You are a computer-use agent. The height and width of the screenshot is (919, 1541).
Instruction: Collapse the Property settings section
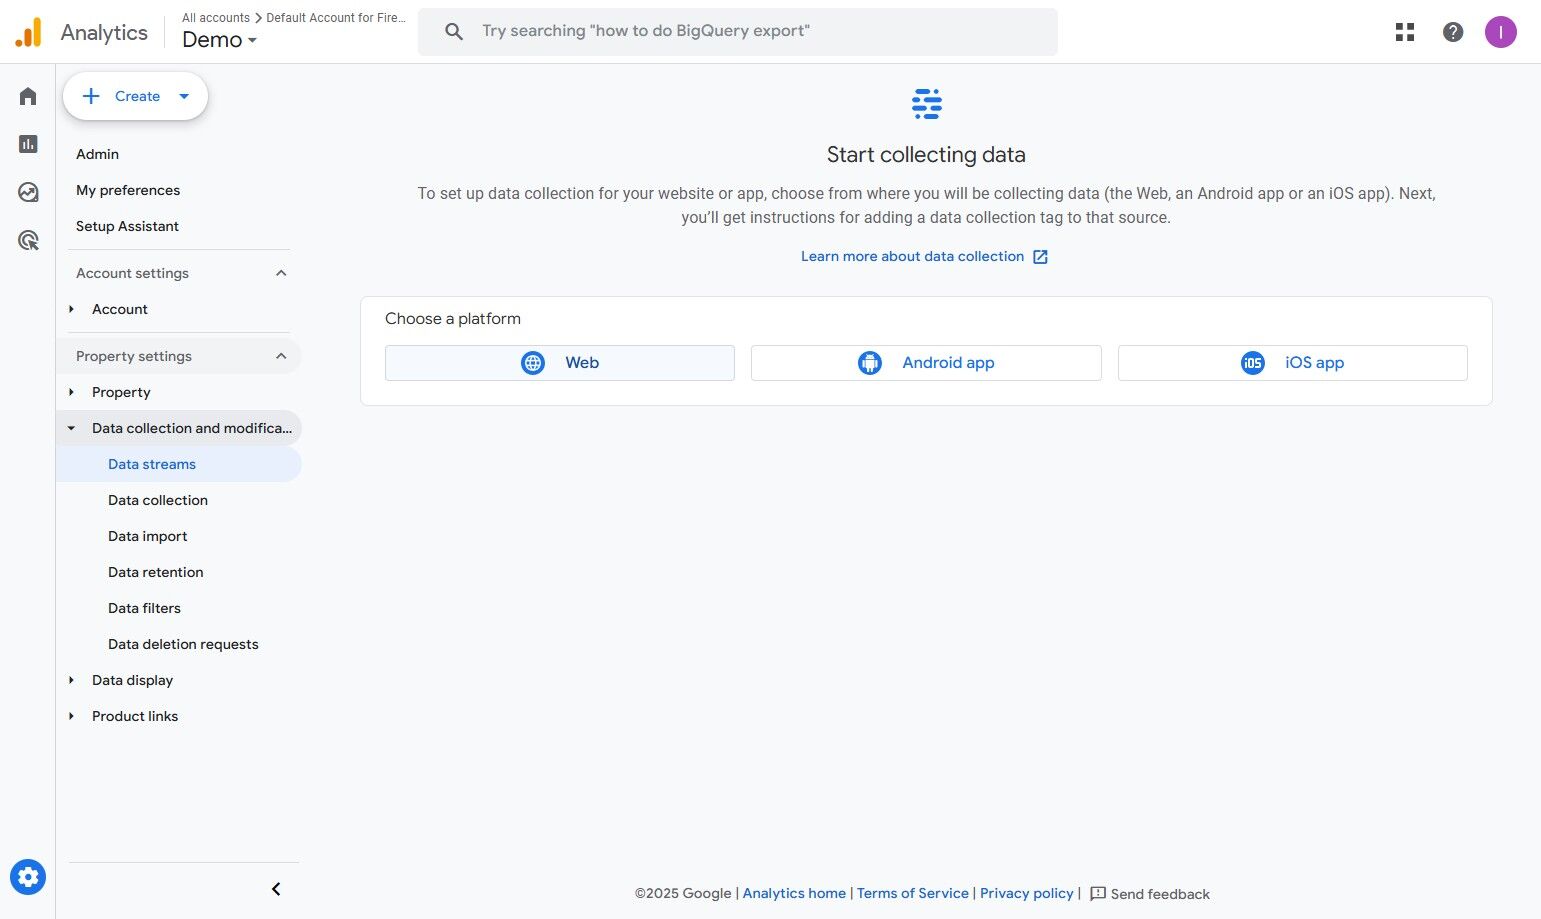281,355
